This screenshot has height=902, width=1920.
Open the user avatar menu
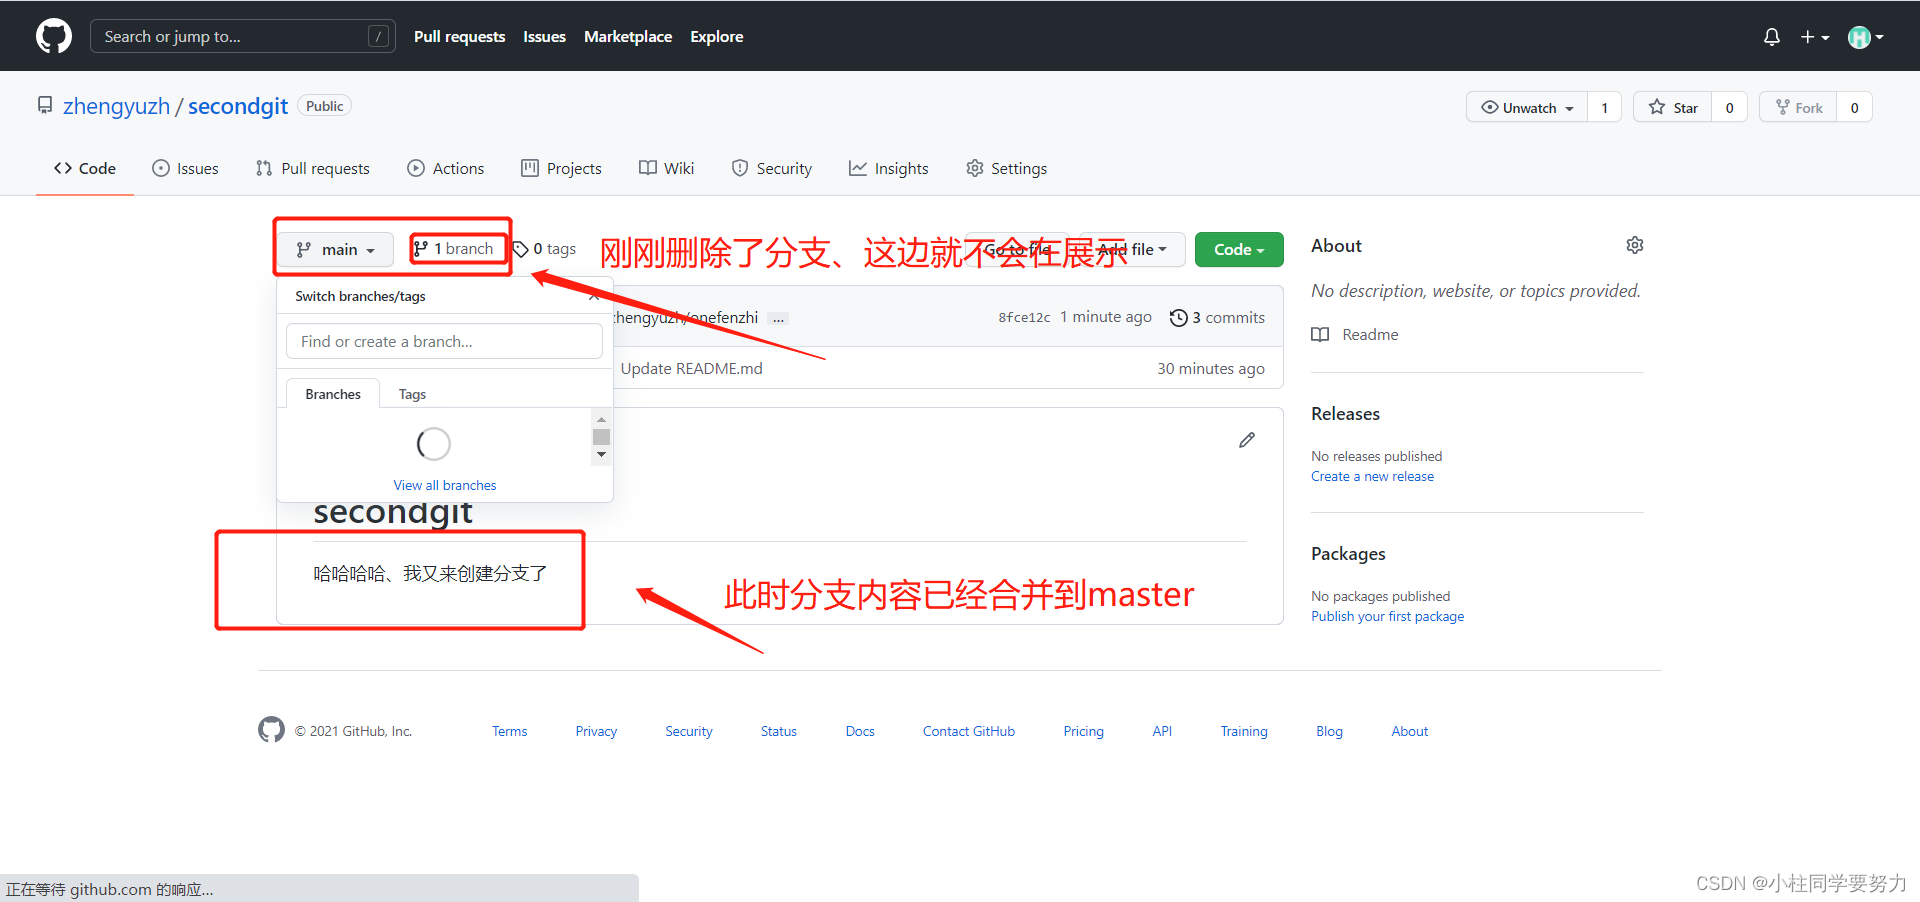(x=1865, y=37)
